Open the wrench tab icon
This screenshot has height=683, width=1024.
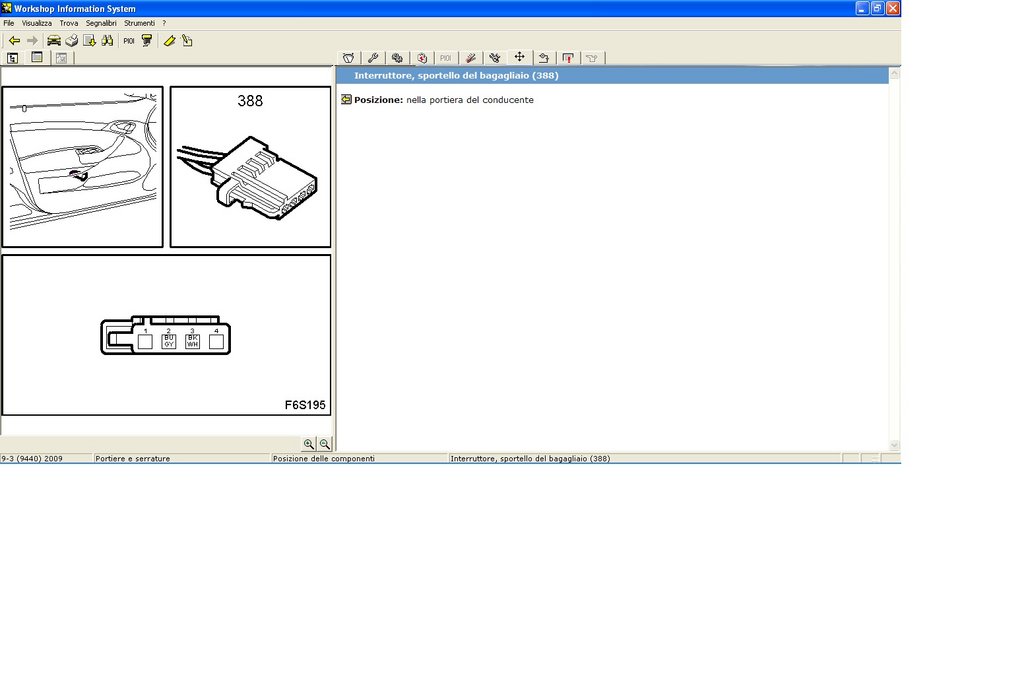click(x=373, y=58)
